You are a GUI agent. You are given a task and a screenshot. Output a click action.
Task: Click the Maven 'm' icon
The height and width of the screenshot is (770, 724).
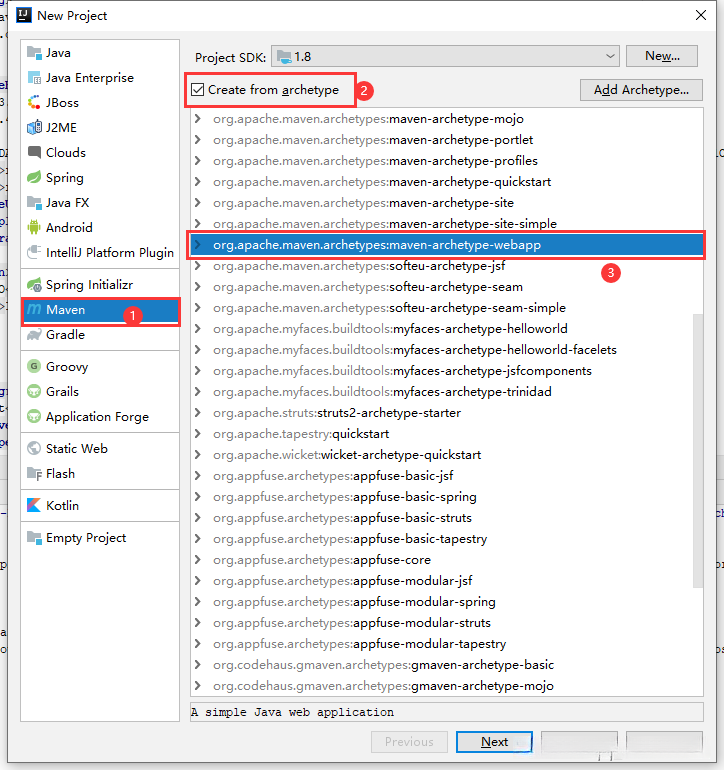34,309
